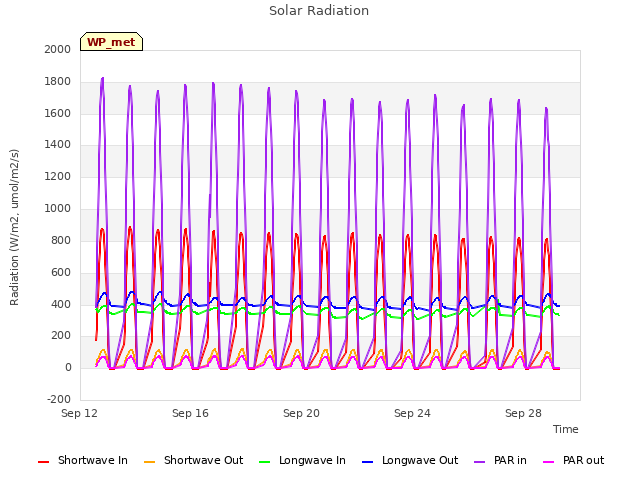Image resolution: width=640 pixels, height=480 pixels.
Task: Toggle the PAR in legend entry
Action: point(500,460)
